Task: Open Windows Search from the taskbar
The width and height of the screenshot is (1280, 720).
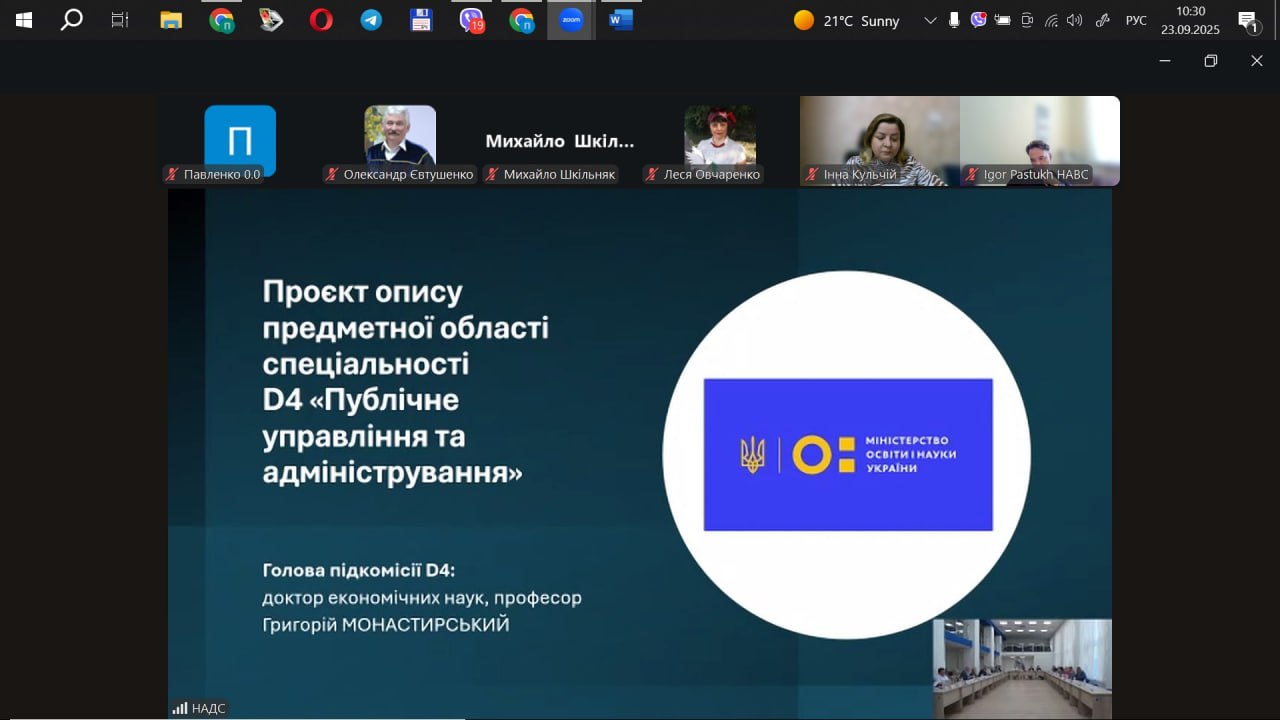Action: click(x=72, y=20)
